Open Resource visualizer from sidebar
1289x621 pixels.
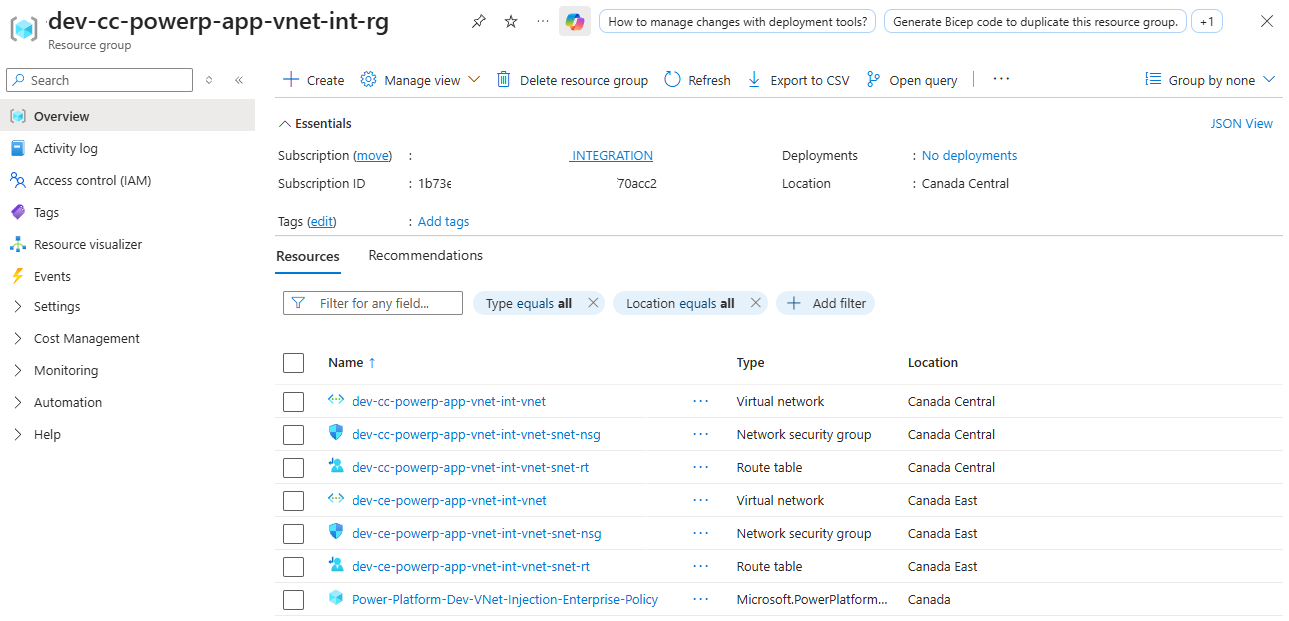(87, 244)
